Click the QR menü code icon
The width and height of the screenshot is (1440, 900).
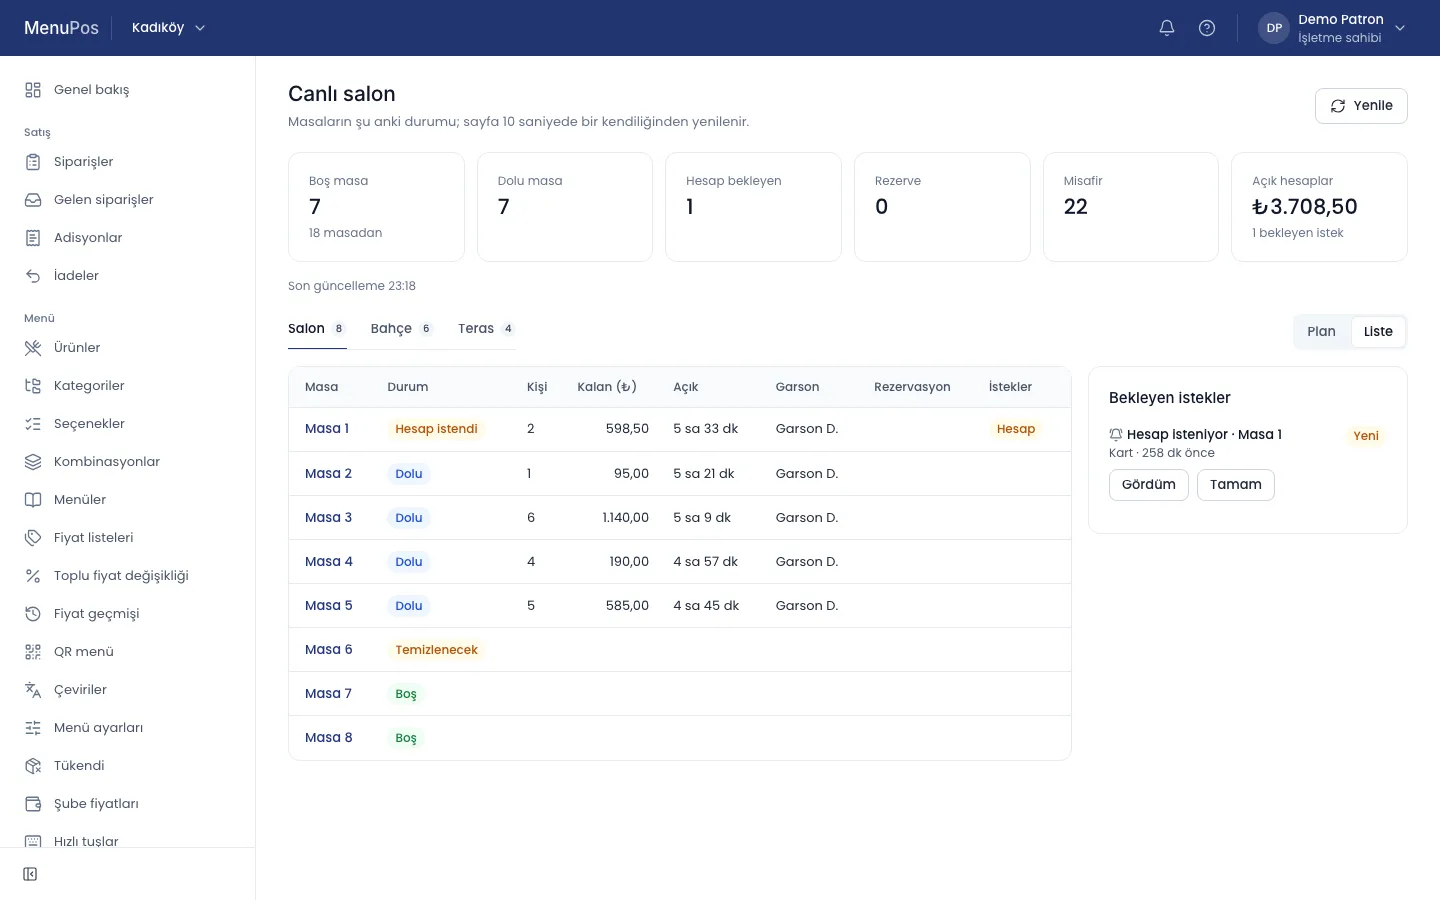(33, 652)
